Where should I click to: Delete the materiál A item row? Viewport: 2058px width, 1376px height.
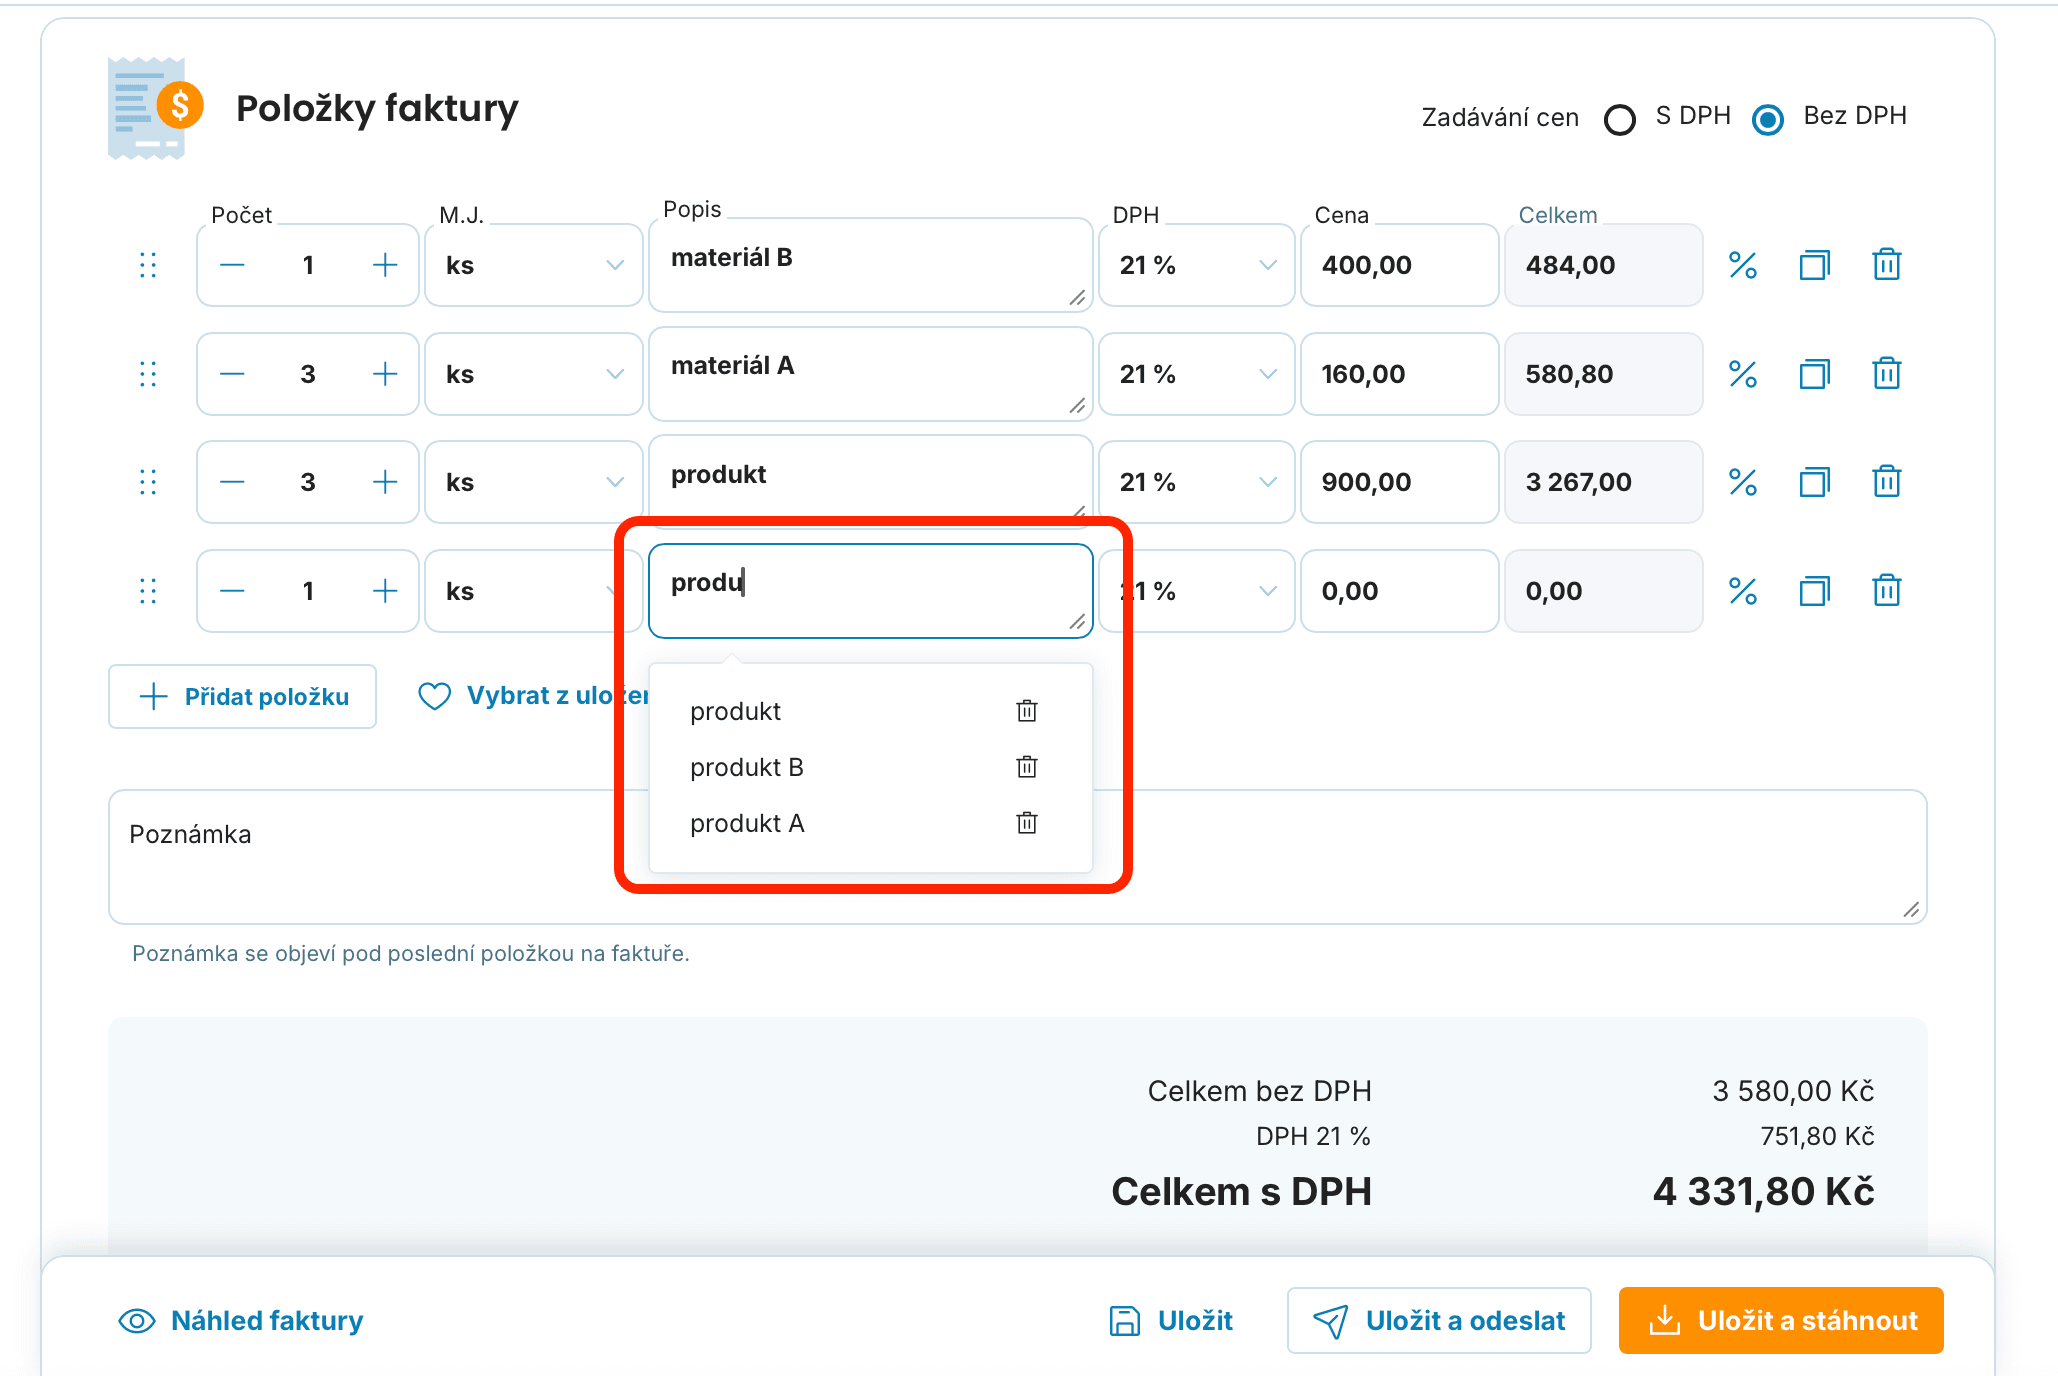[1887, 374]
